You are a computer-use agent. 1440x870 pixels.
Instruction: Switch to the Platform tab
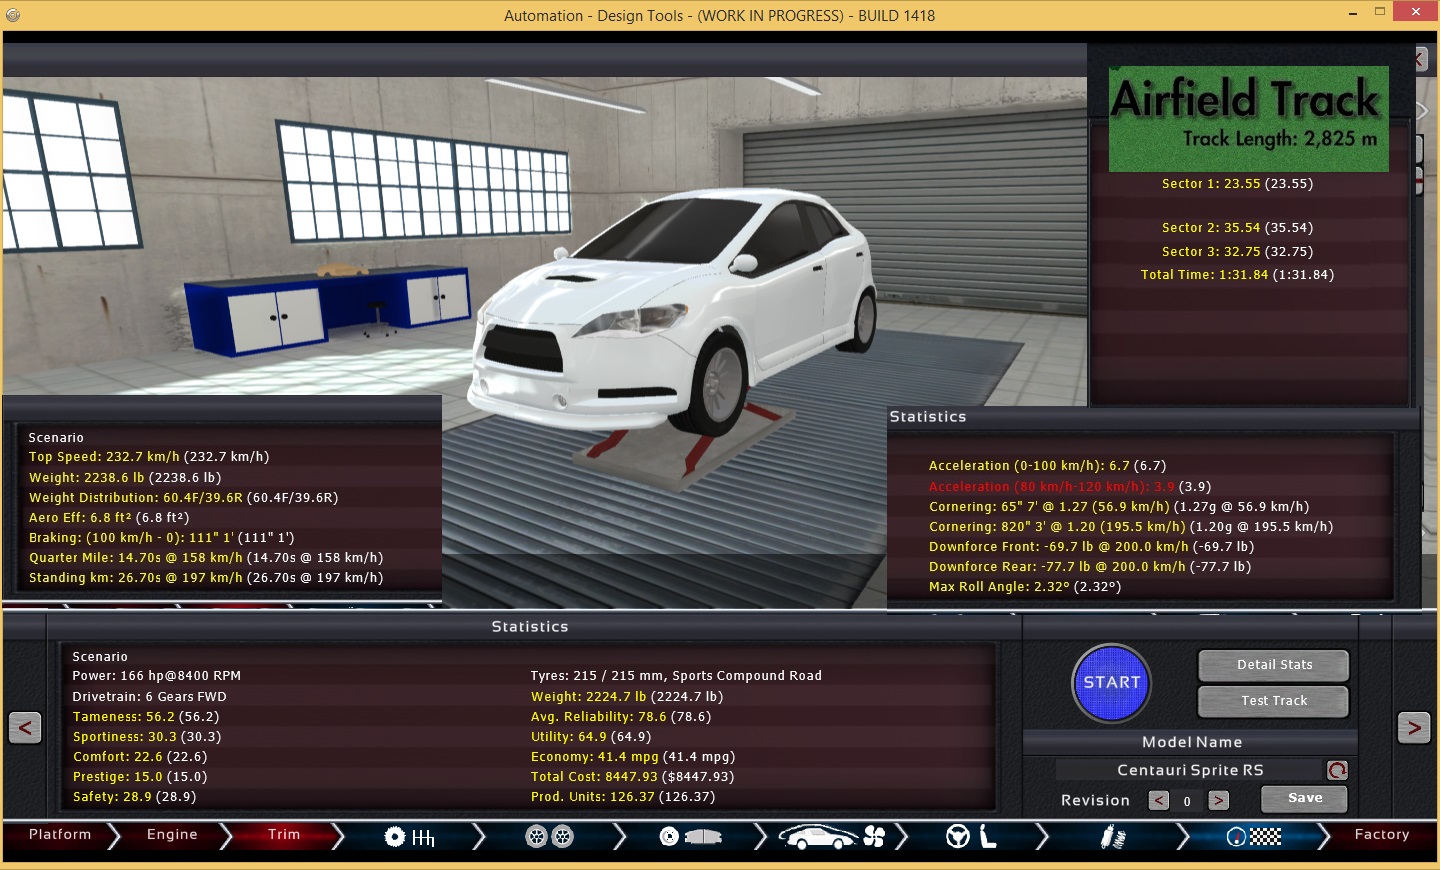pyautogui.click(x=60, y=835)
